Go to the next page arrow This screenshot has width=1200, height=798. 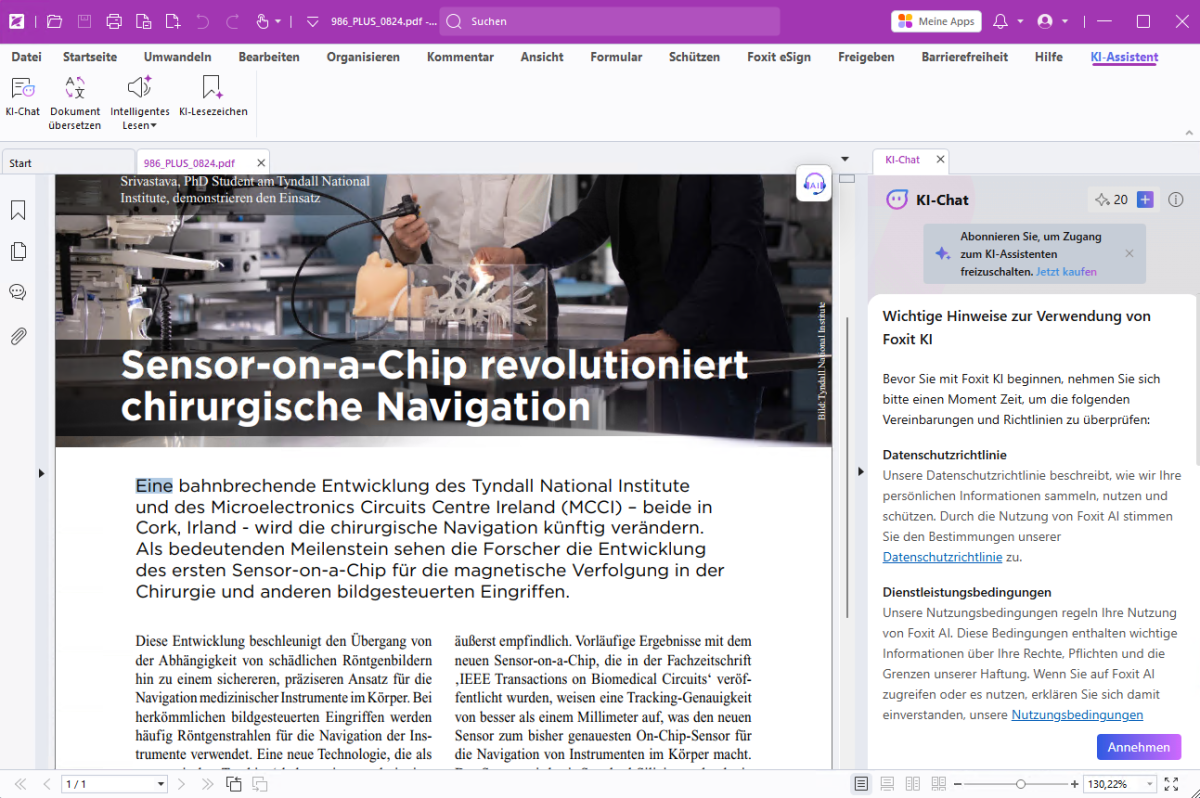pos(183,784)
